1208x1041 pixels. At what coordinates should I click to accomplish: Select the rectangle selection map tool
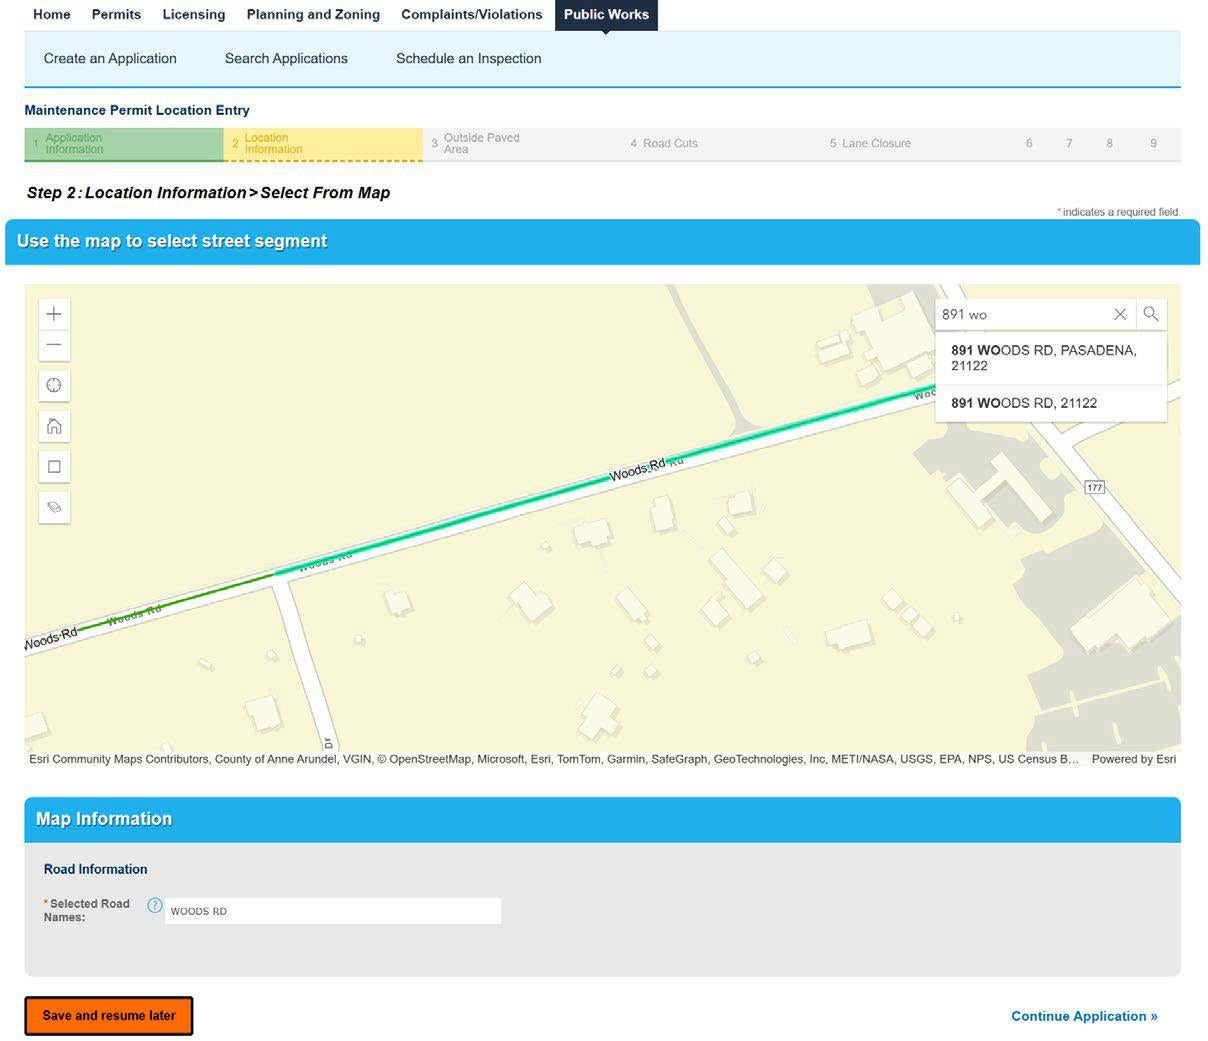pos(53,465)
